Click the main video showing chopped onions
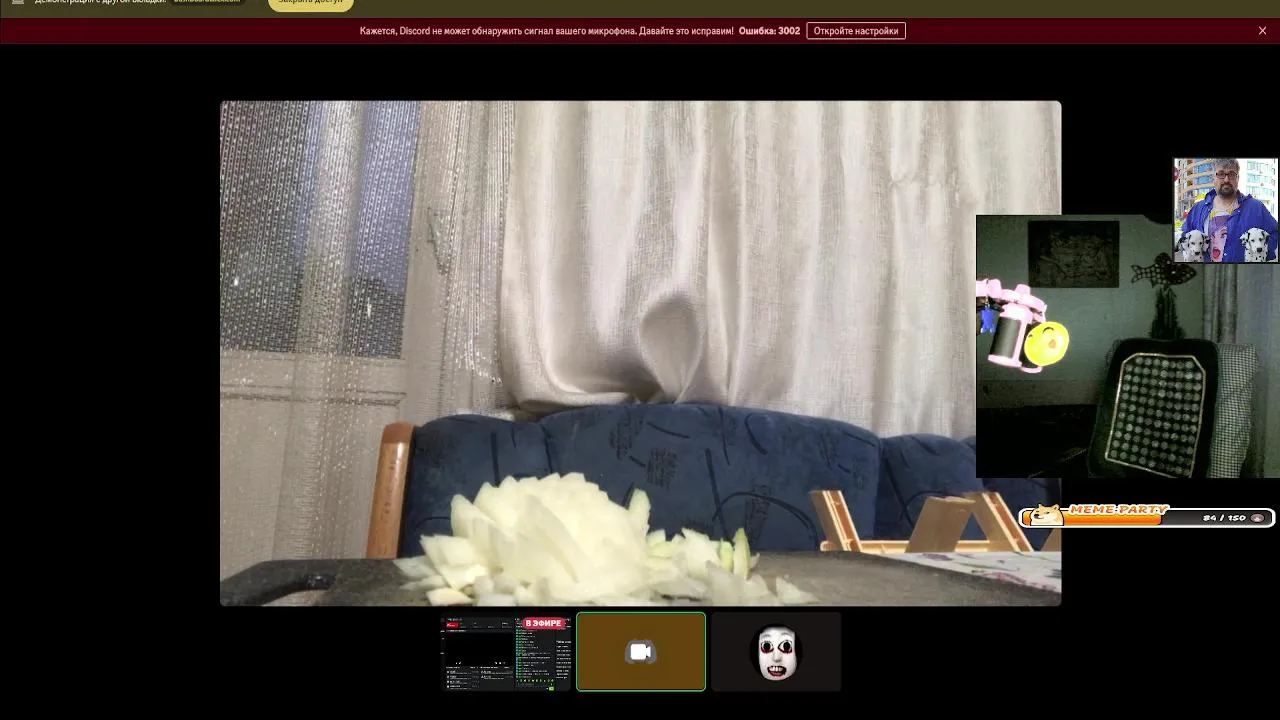1280x720 pixels. tap(640, 353)
